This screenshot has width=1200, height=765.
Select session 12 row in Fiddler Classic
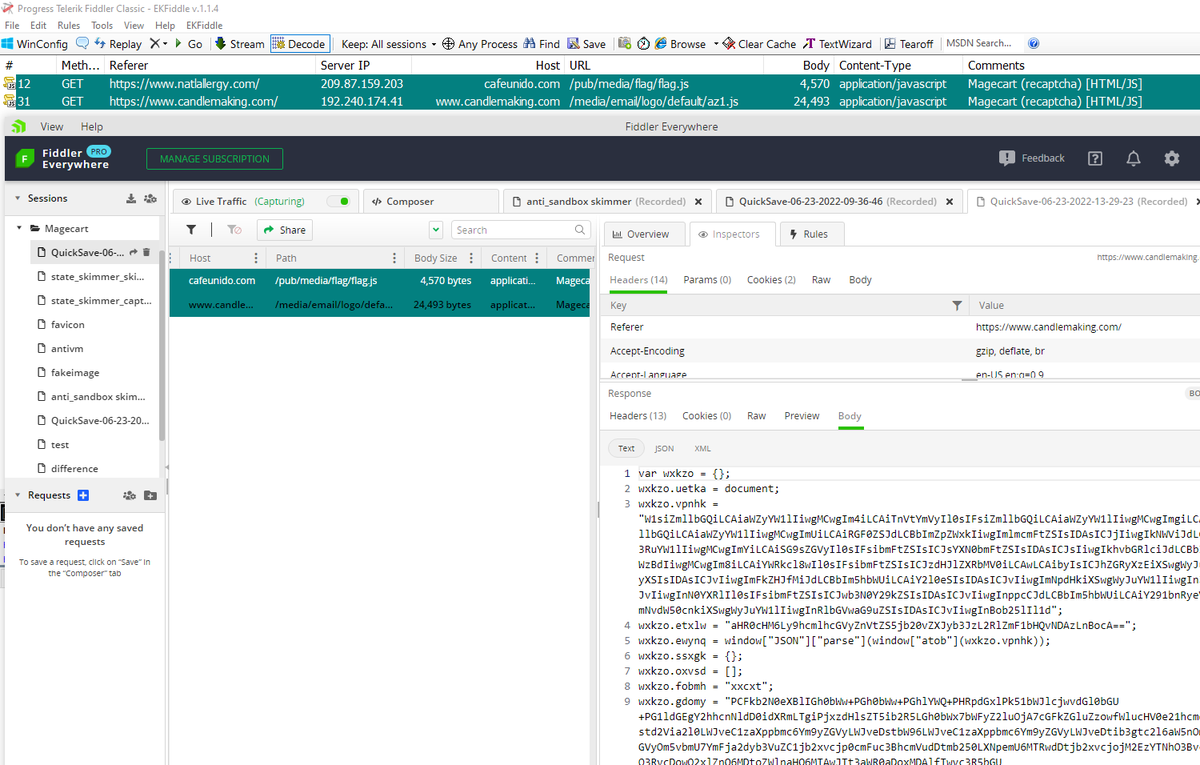coord(600,84)
